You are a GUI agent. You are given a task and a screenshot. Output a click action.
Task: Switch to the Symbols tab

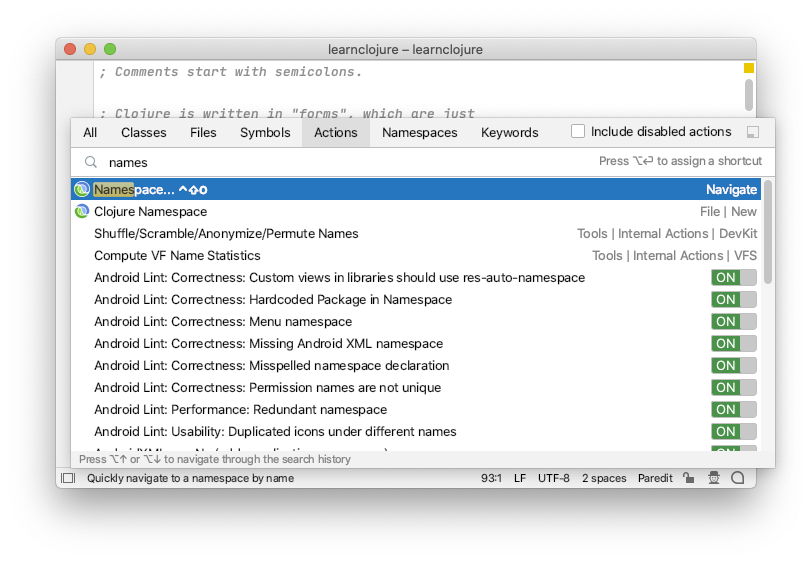point(265,133)
